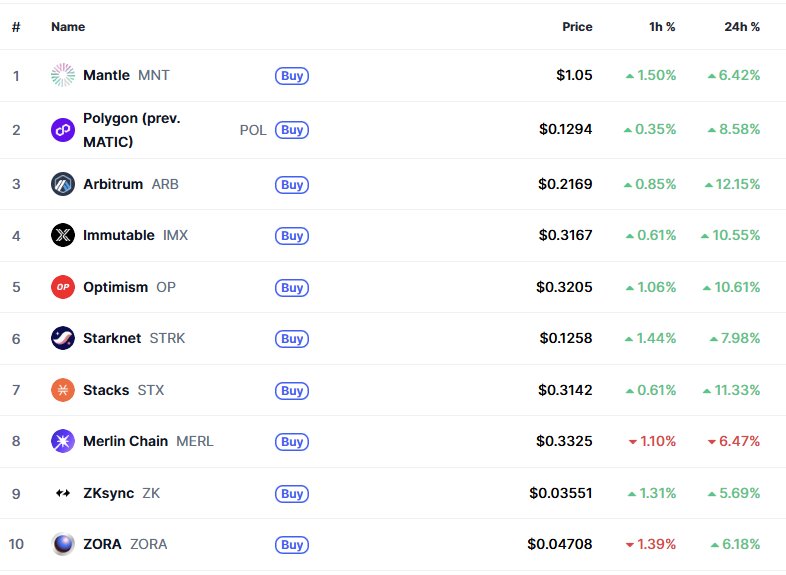
Task: Sort by the 24h % column header
Action: click(742, 27)
